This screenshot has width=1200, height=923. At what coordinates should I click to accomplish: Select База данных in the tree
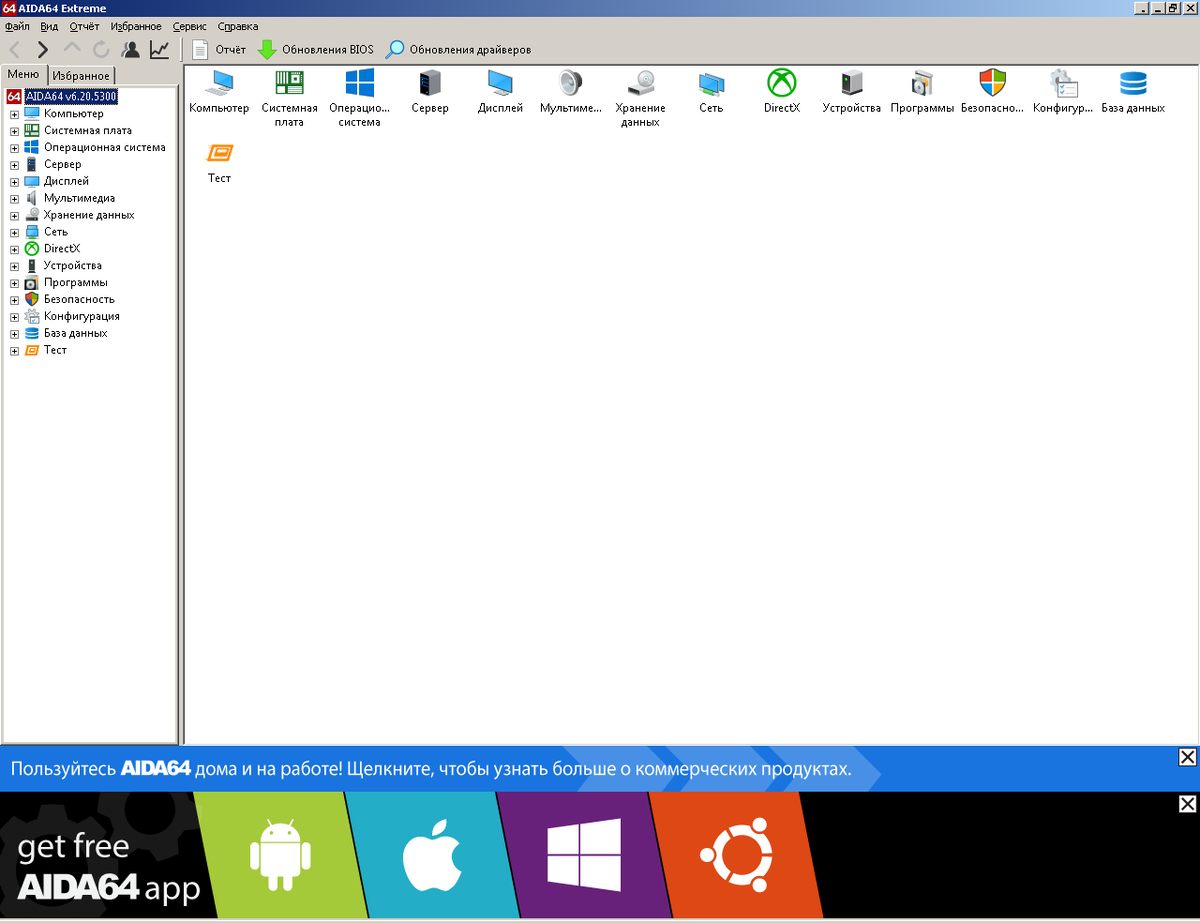click(75, 334)
